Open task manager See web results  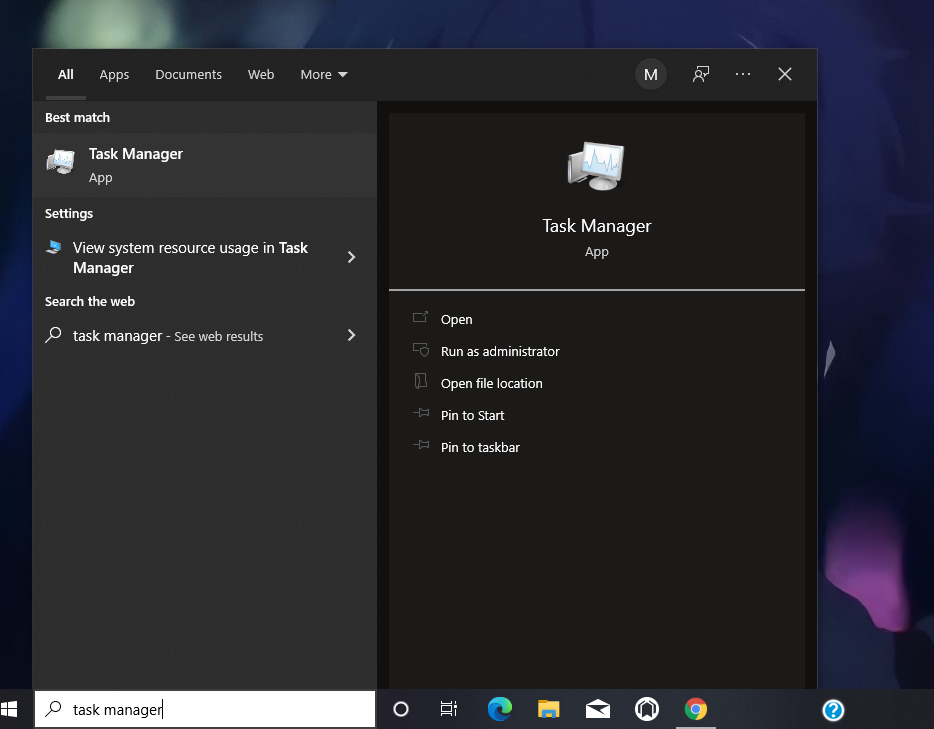coord(204,335)
